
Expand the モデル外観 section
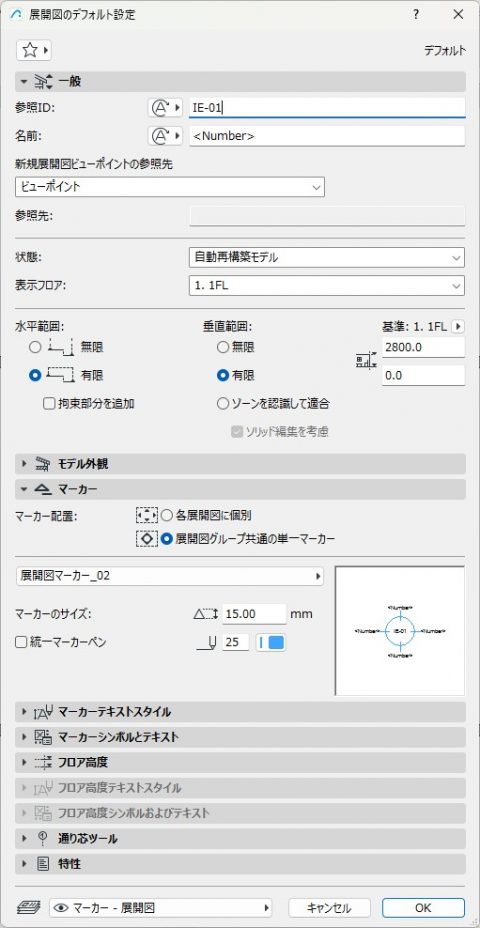[x=24, y=465]
